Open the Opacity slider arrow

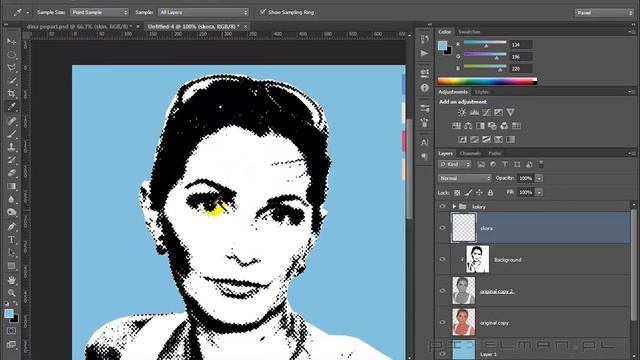click(x=539, y=178)
